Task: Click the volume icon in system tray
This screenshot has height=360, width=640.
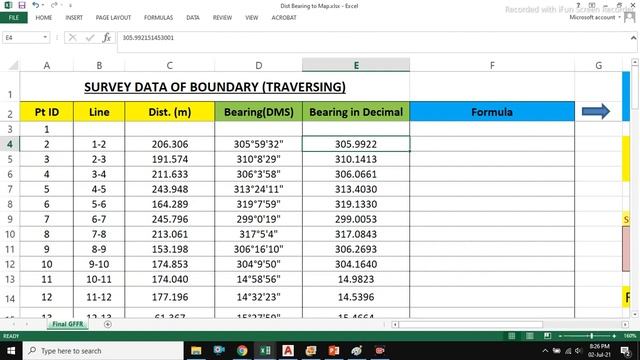Action: pos(578,351)
